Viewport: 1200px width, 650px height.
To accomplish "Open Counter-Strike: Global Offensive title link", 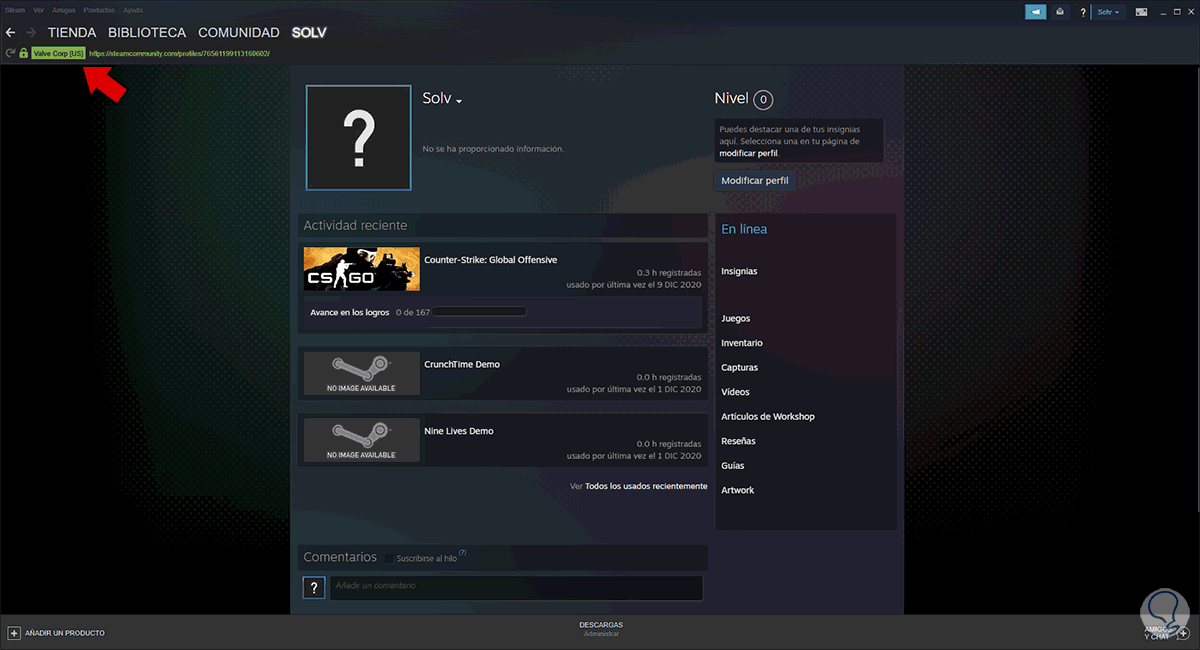I will (490, 260).
